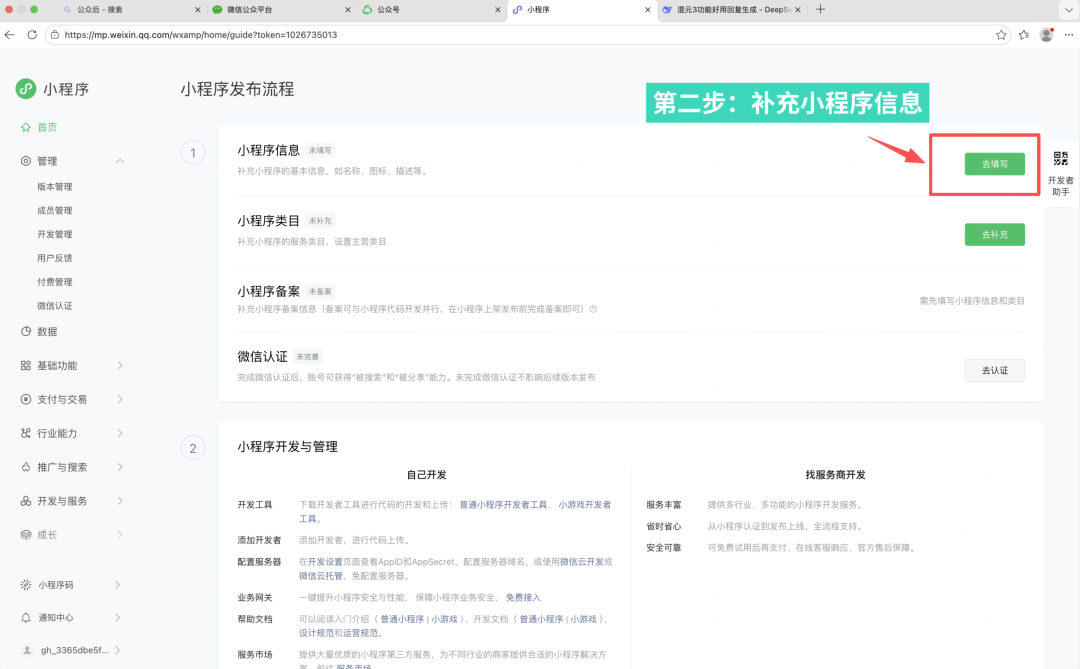Click the 小程序码 icon
1080x669 pixels.
pos(25,584)
